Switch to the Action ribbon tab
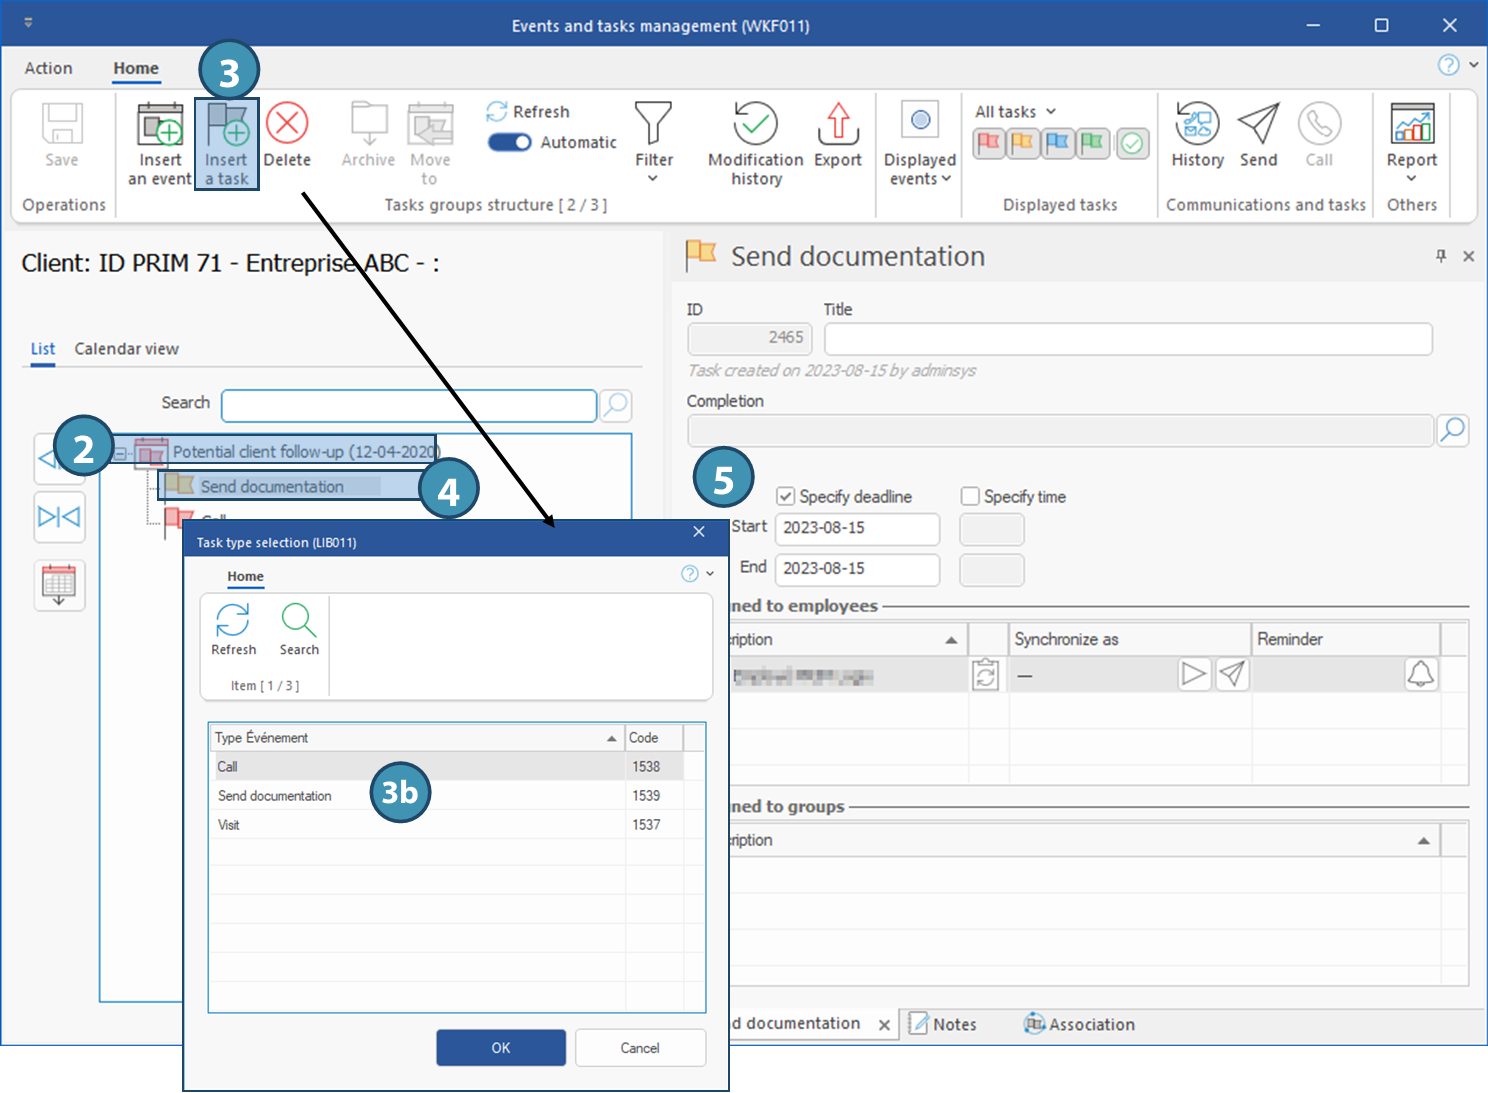Image resolution: width=1488 pixels, height=1093 pixels. 48,68
